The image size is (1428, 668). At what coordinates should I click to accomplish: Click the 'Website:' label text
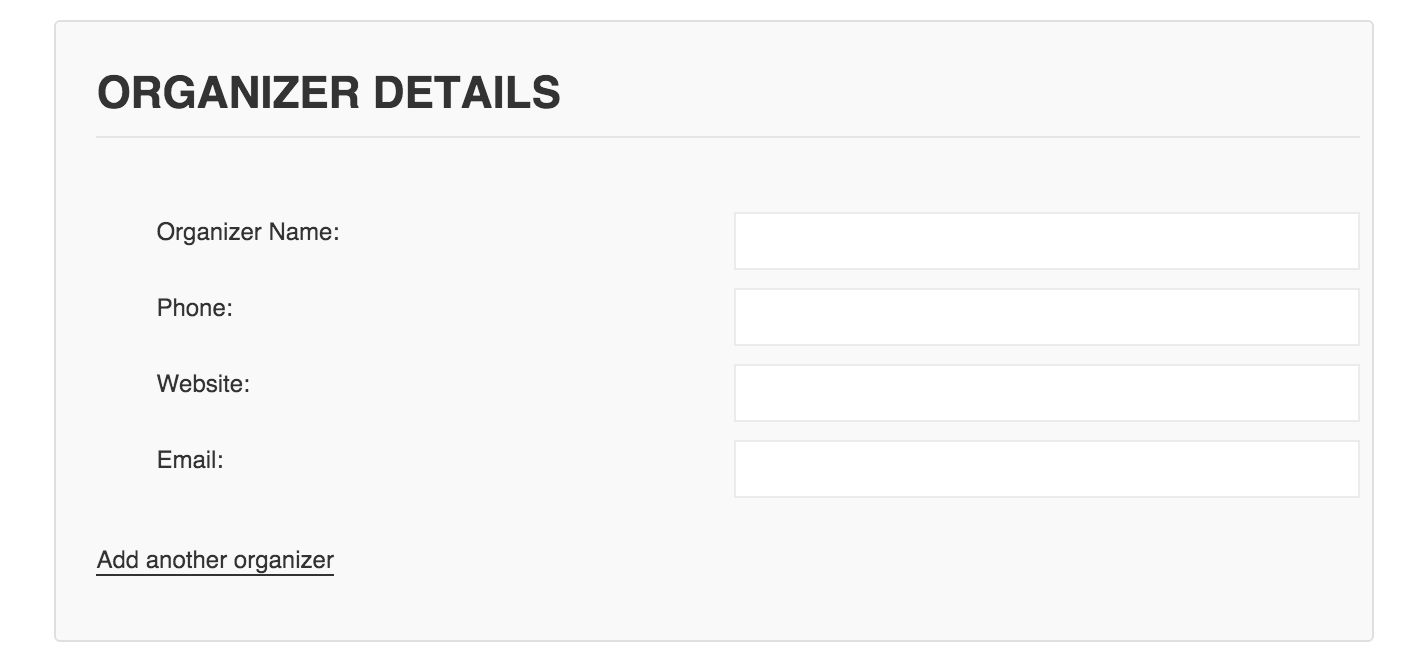pos(203,384)
